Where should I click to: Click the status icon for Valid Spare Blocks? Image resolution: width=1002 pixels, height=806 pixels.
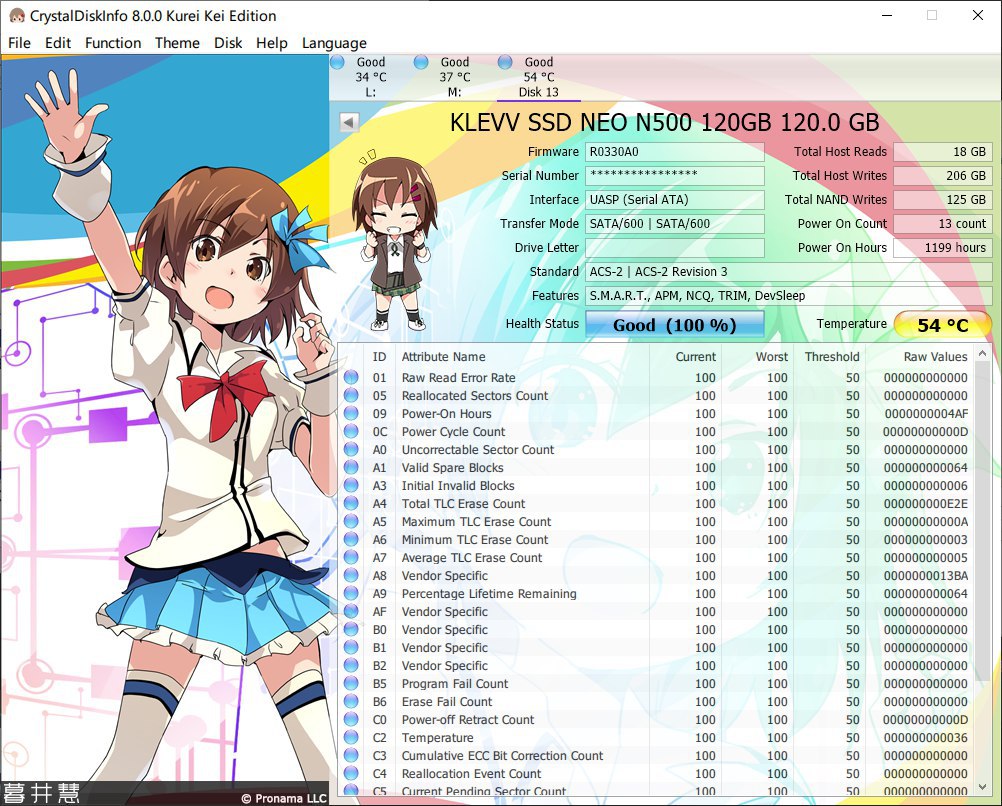(351, 468)
